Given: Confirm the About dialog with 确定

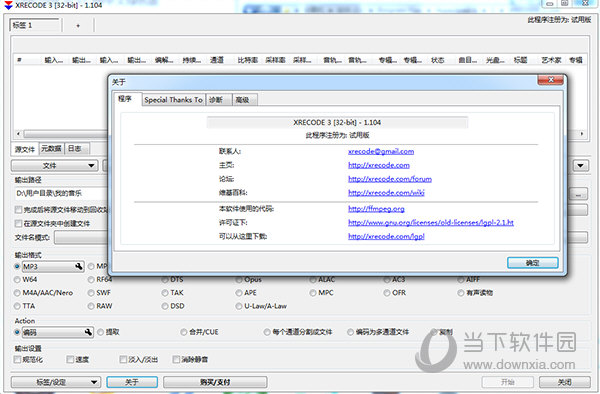Looking at the screenshot, I should (533, 263).
